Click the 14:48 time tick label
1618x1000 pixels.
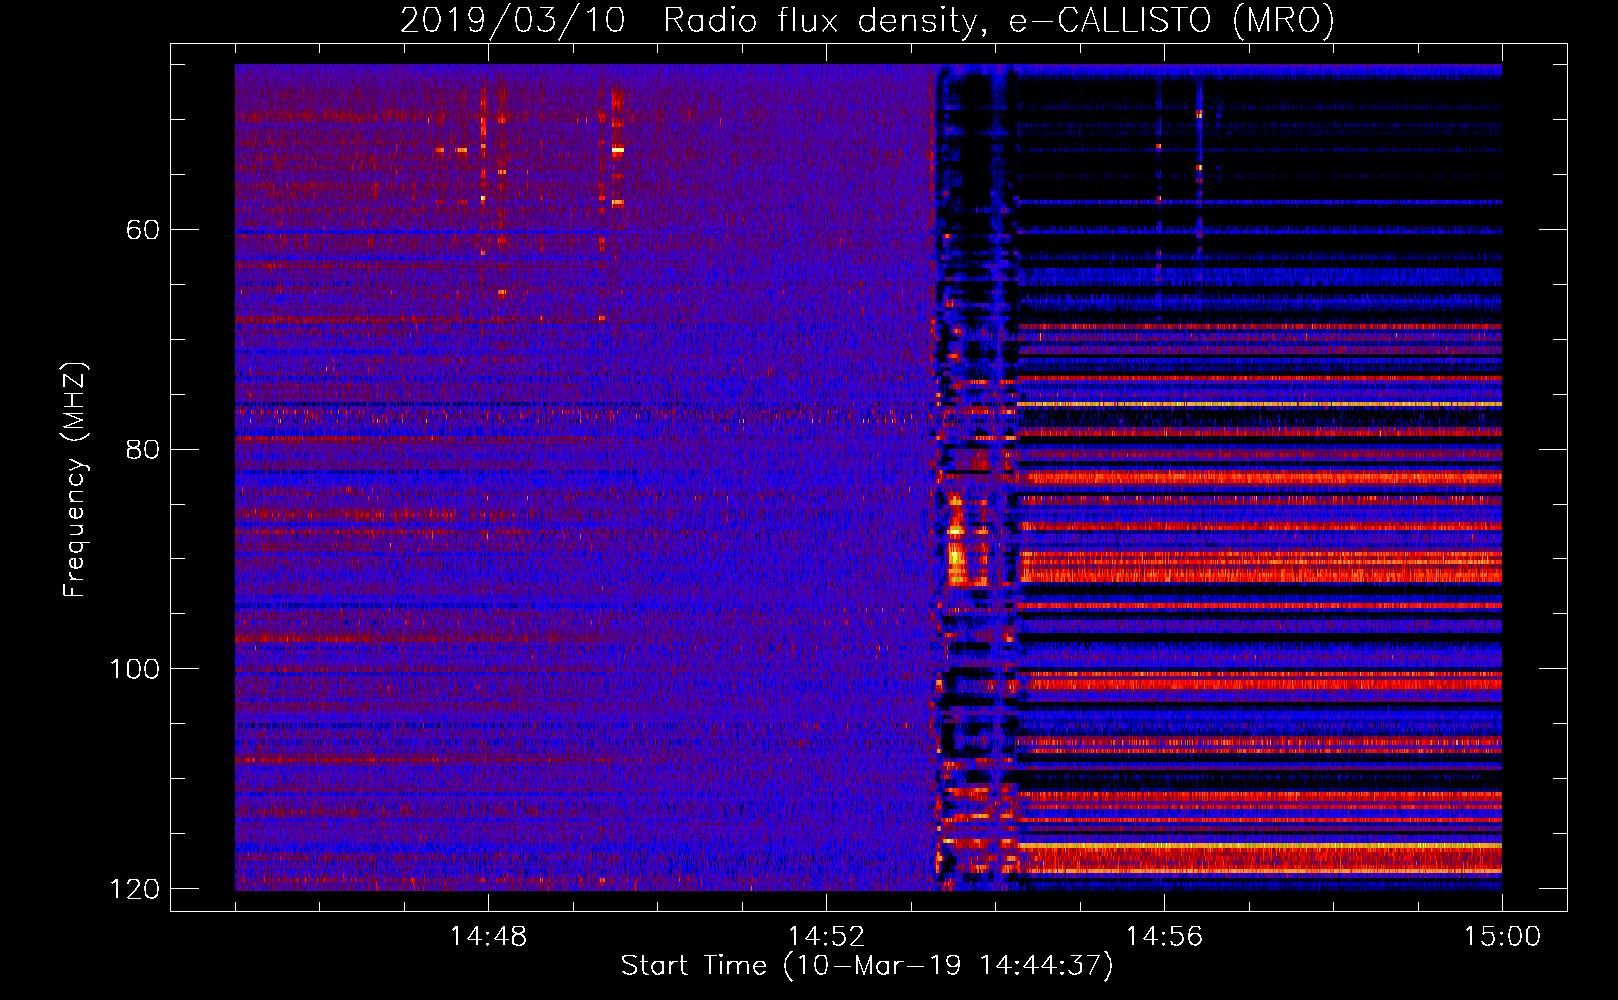[488, 937]
